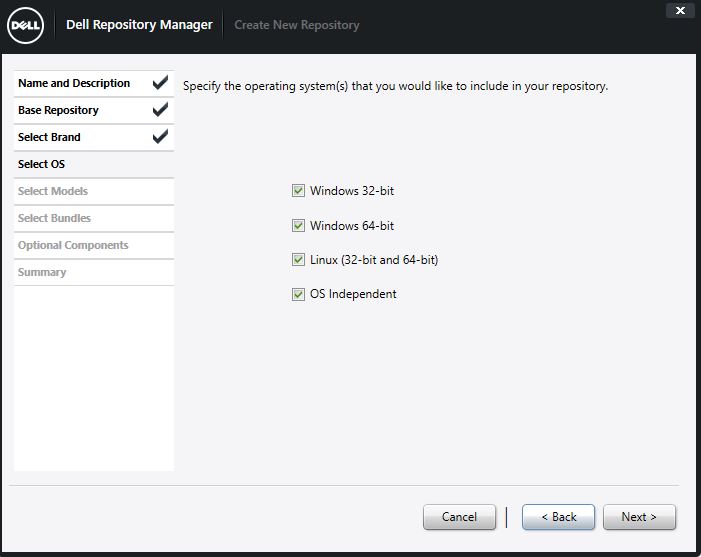Click the Dell logo icon
This screenshot has width=701, height=557.
click(x=25, y=25)
